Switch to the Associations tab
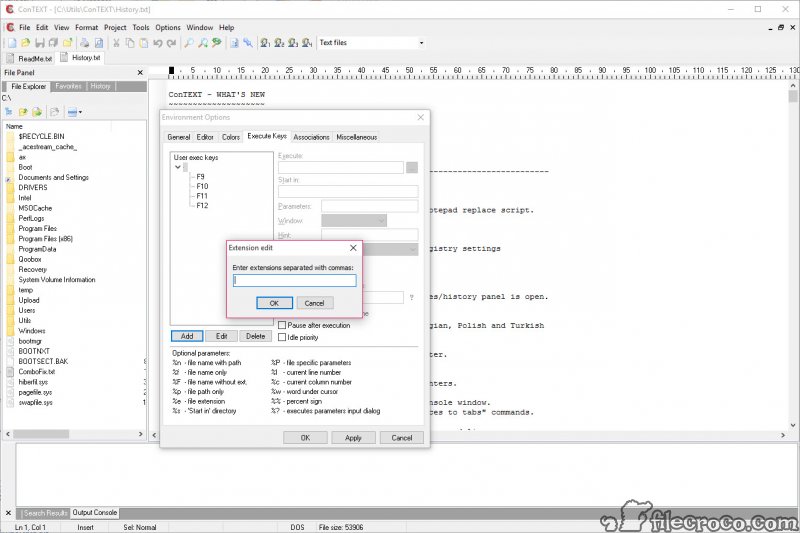 (x=311, y=137)
